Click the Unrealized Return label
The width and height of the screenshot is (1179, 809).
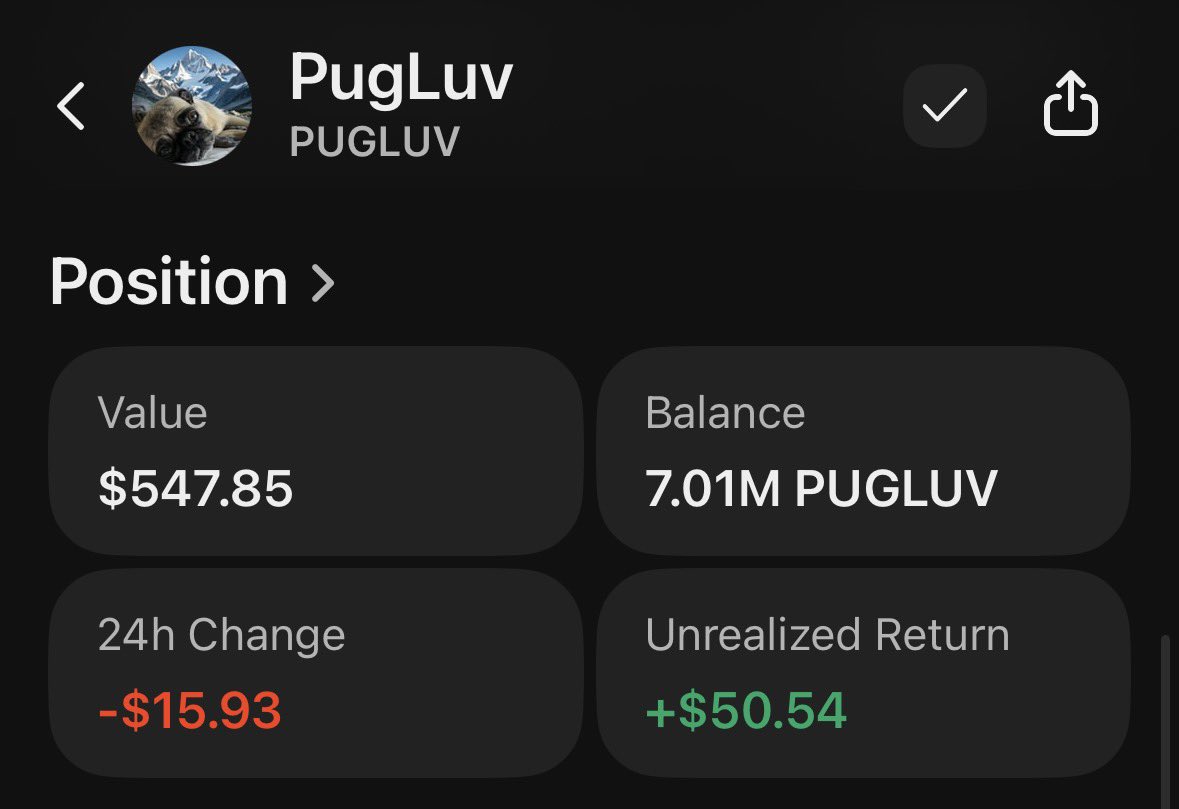(827, 635)
